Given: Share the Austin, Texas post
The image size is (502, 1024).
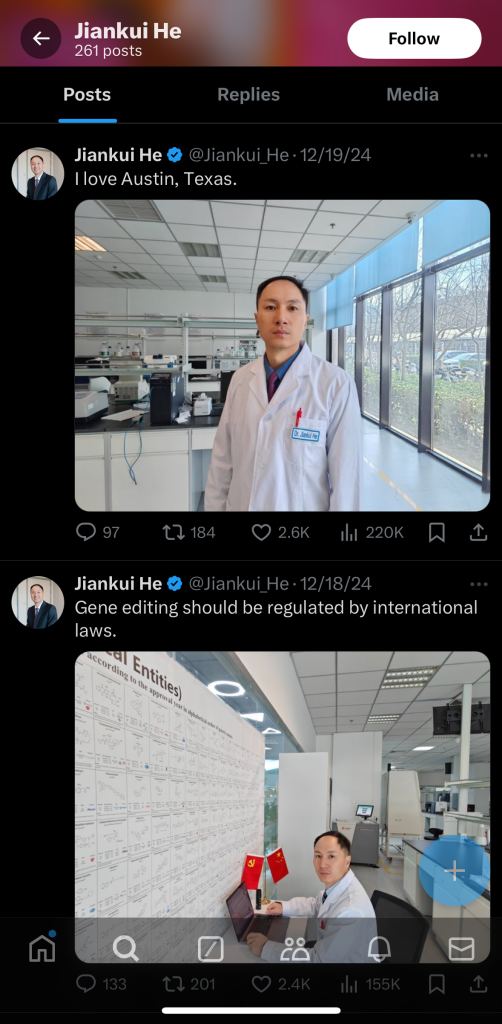Looking at the screenshot, I should [478, 532].
